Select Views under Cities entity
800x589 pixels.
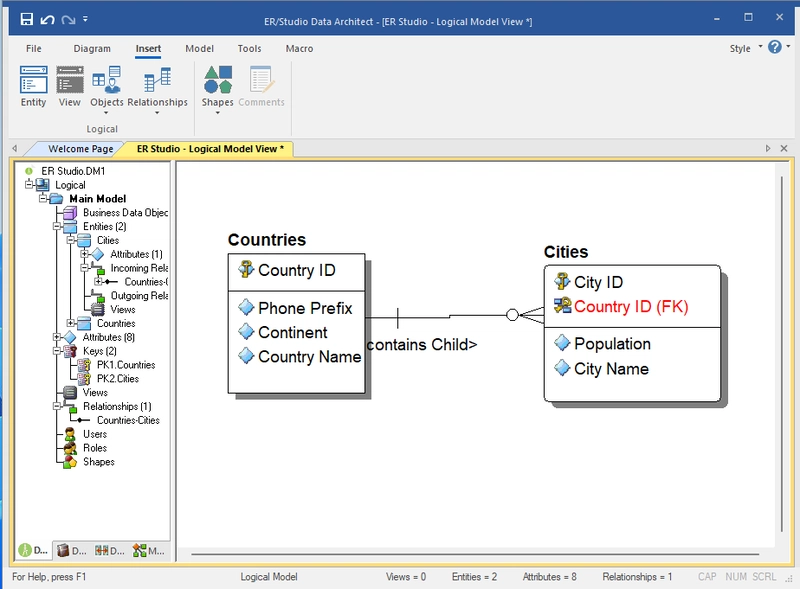(x=122, y=309)
